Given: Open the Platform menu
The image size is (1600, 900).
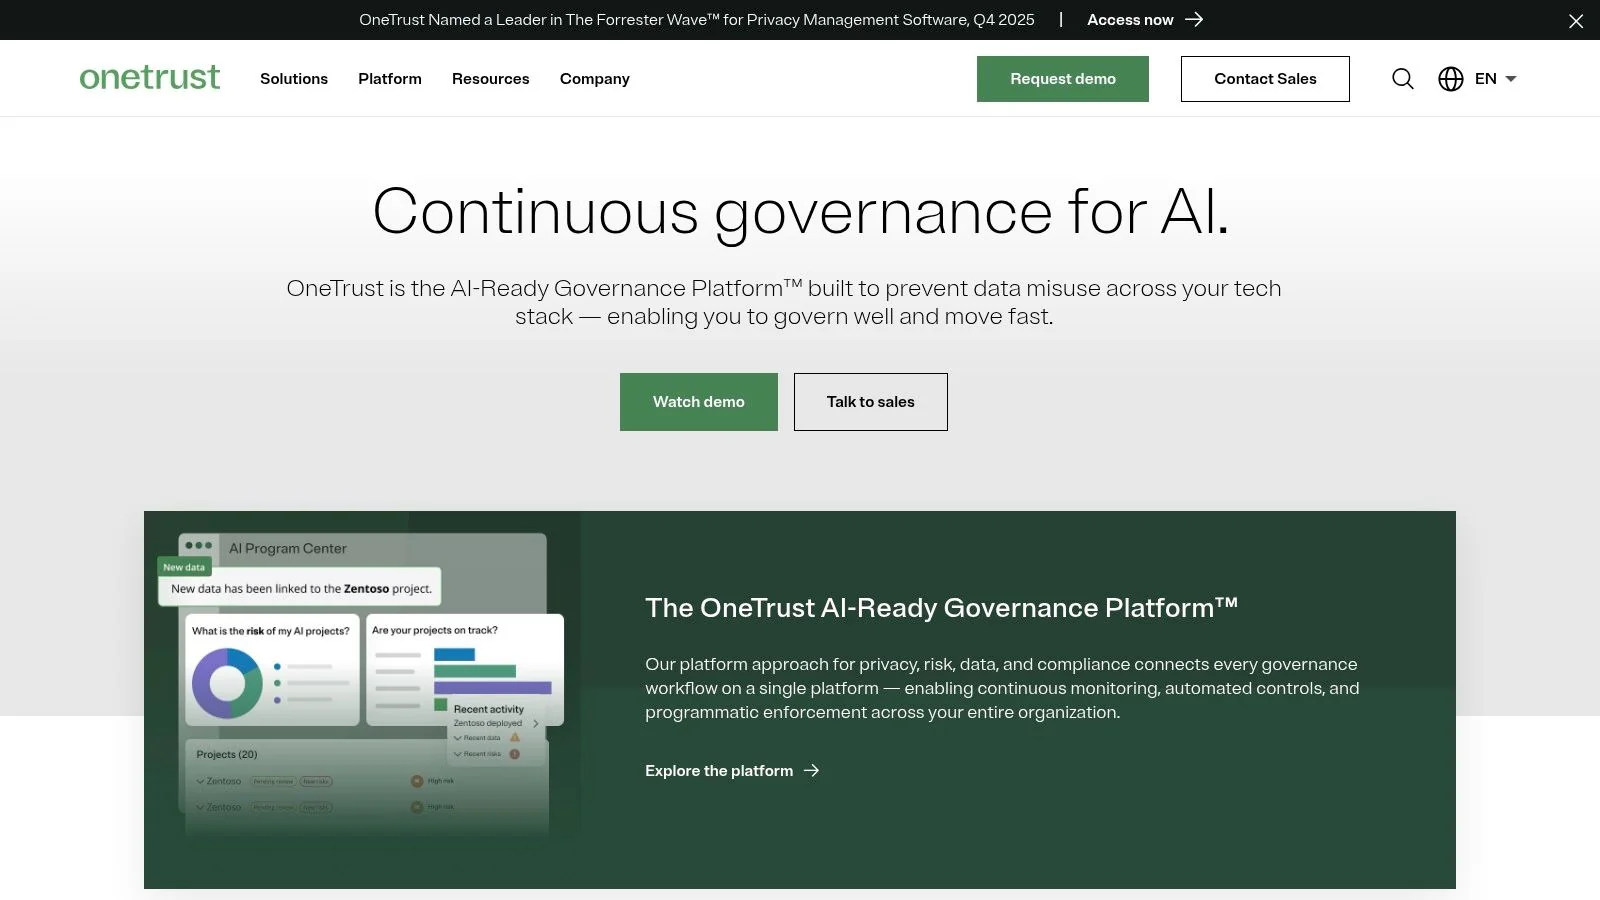Looking at the screenshot, I should coord(389,78).
